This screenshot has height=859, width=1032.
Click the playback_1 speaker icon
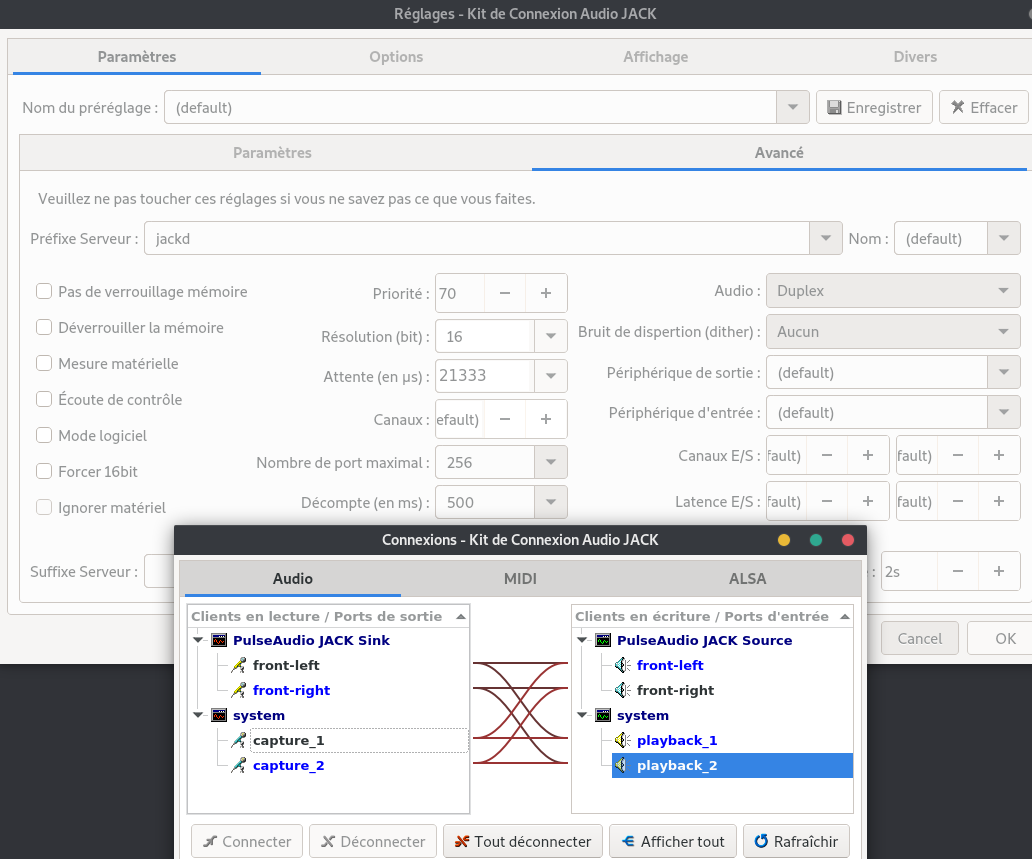(x=622, y=740)
